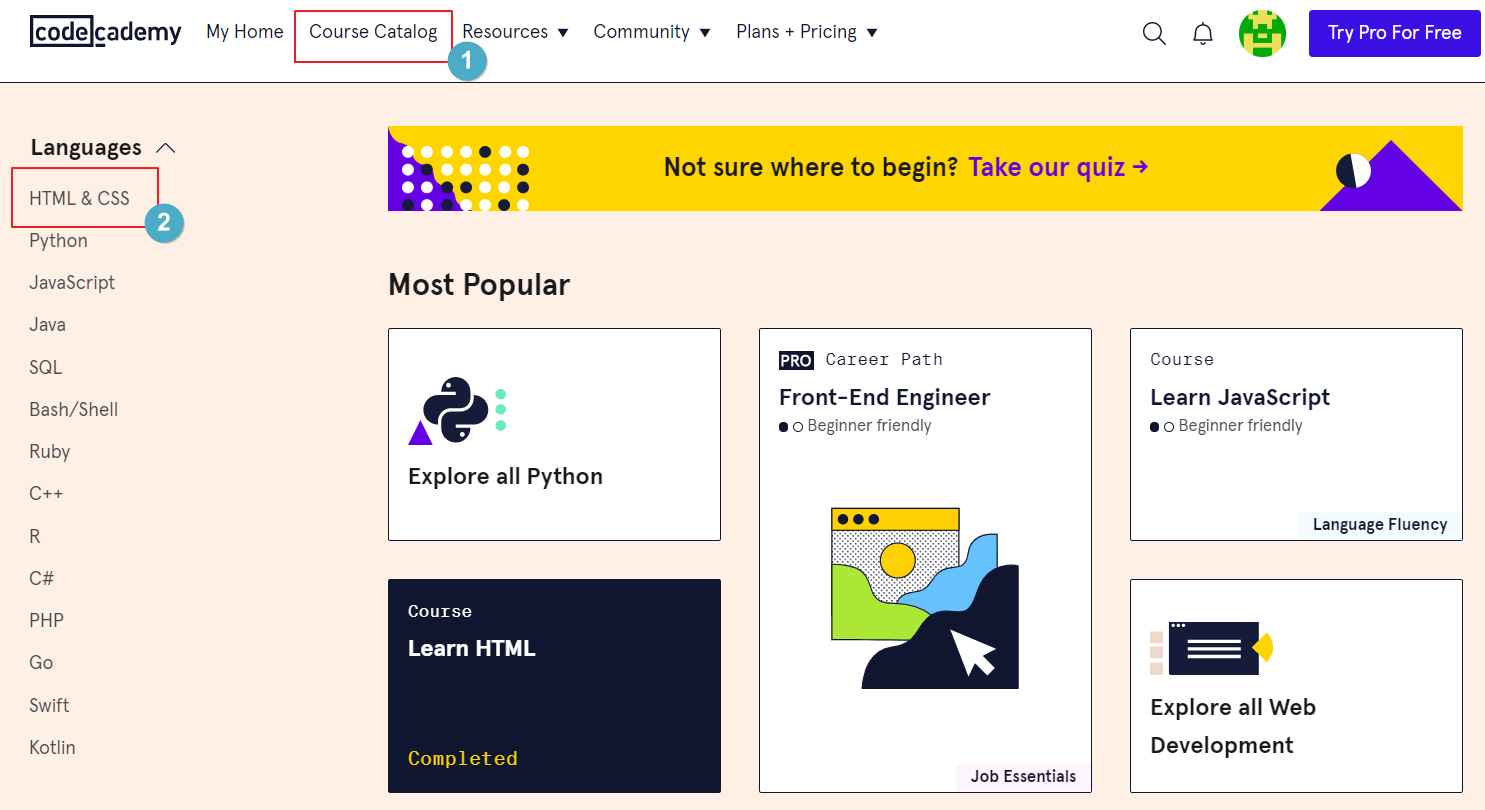Select JavaScript in Languages list
Viewport: 1485px width, 810px height.
pos(72,283)
